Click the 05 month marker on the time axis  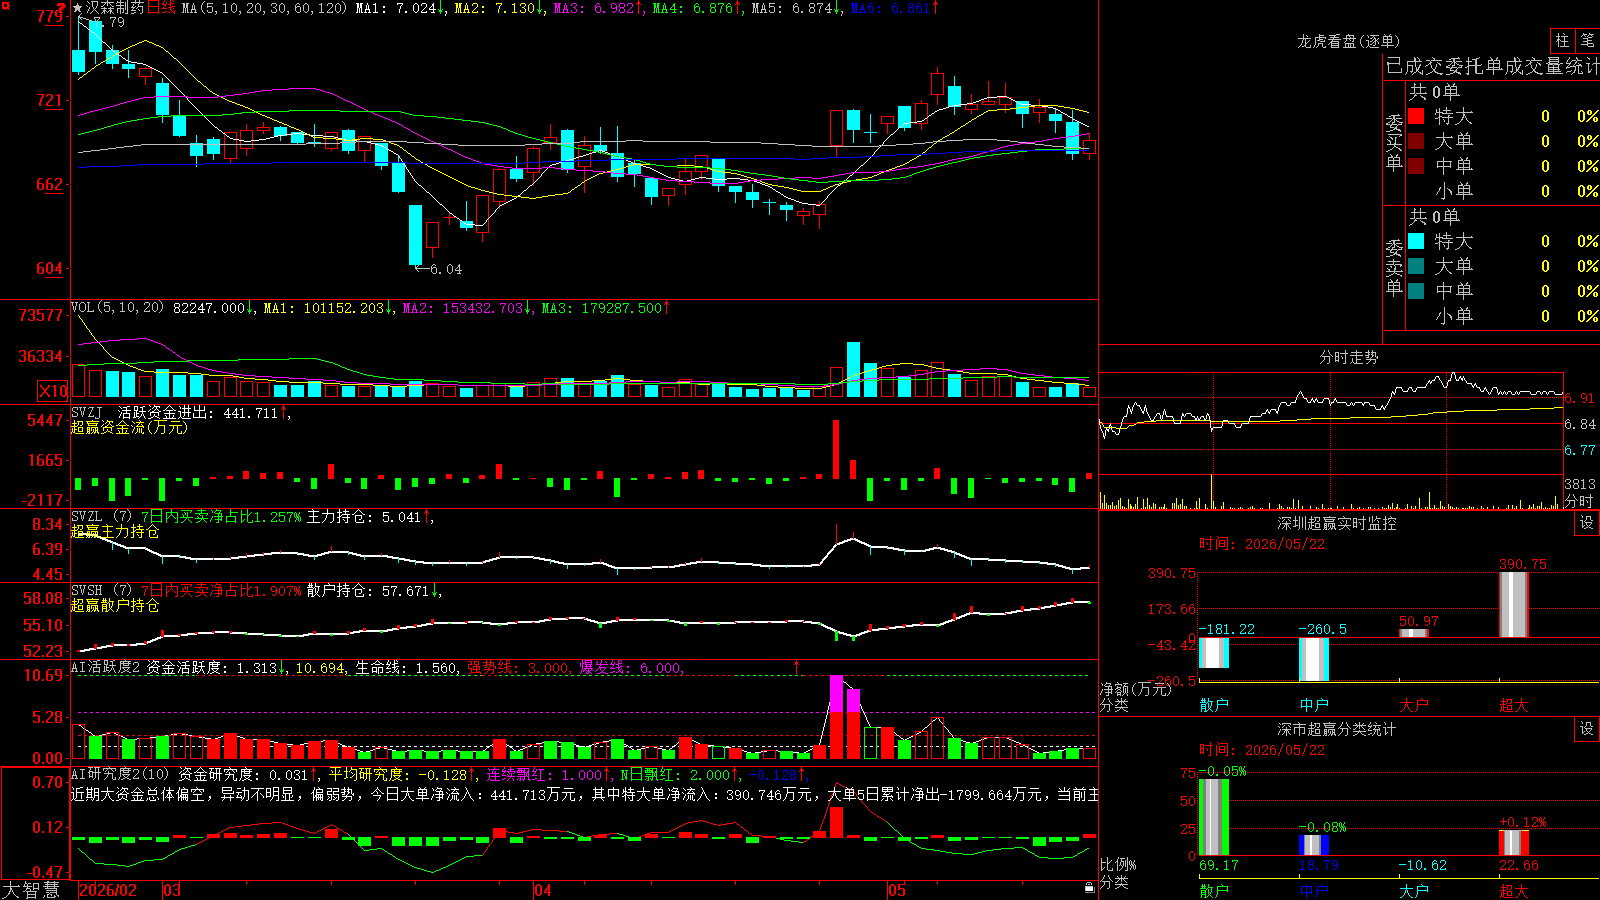(897, 890)
